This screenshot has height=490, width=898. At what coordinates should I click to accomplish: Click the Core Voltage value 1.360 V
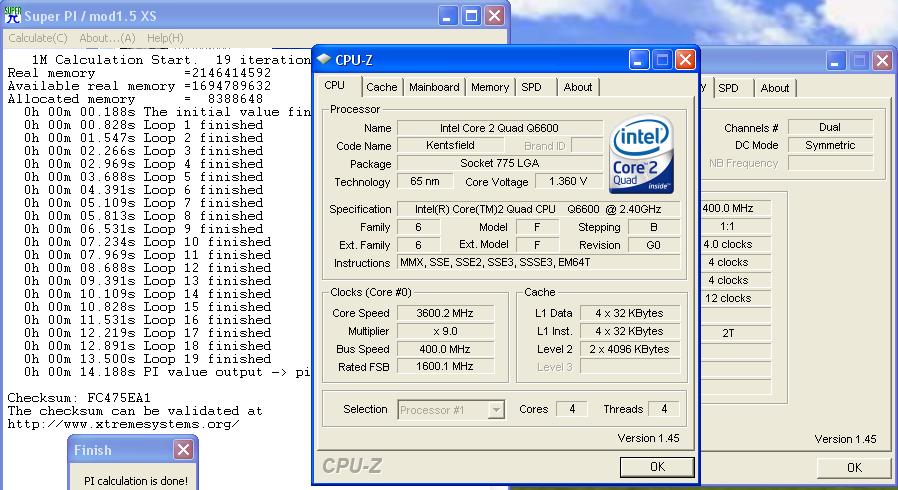568,181
